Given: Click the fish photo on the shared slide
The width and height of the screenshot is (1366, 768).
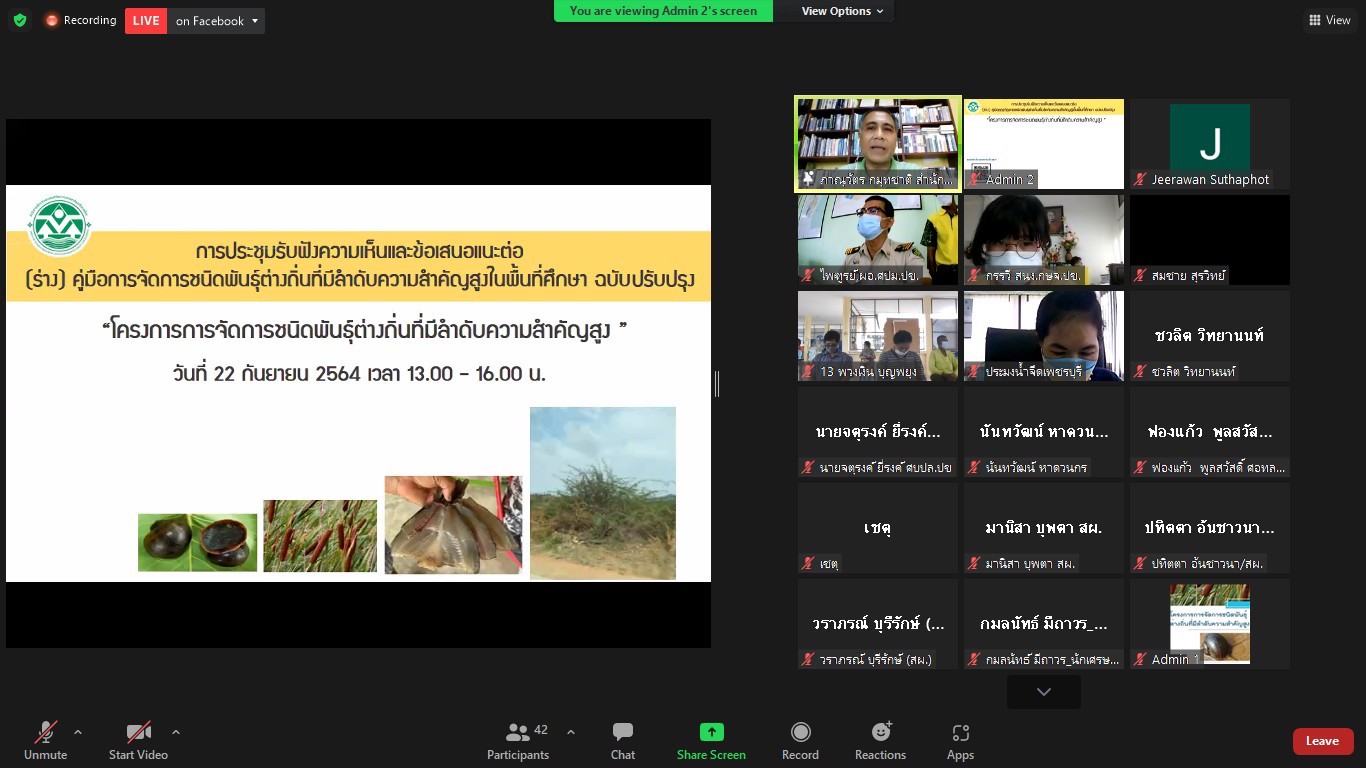Looking at the screenshot, I should tap(453, 525).
